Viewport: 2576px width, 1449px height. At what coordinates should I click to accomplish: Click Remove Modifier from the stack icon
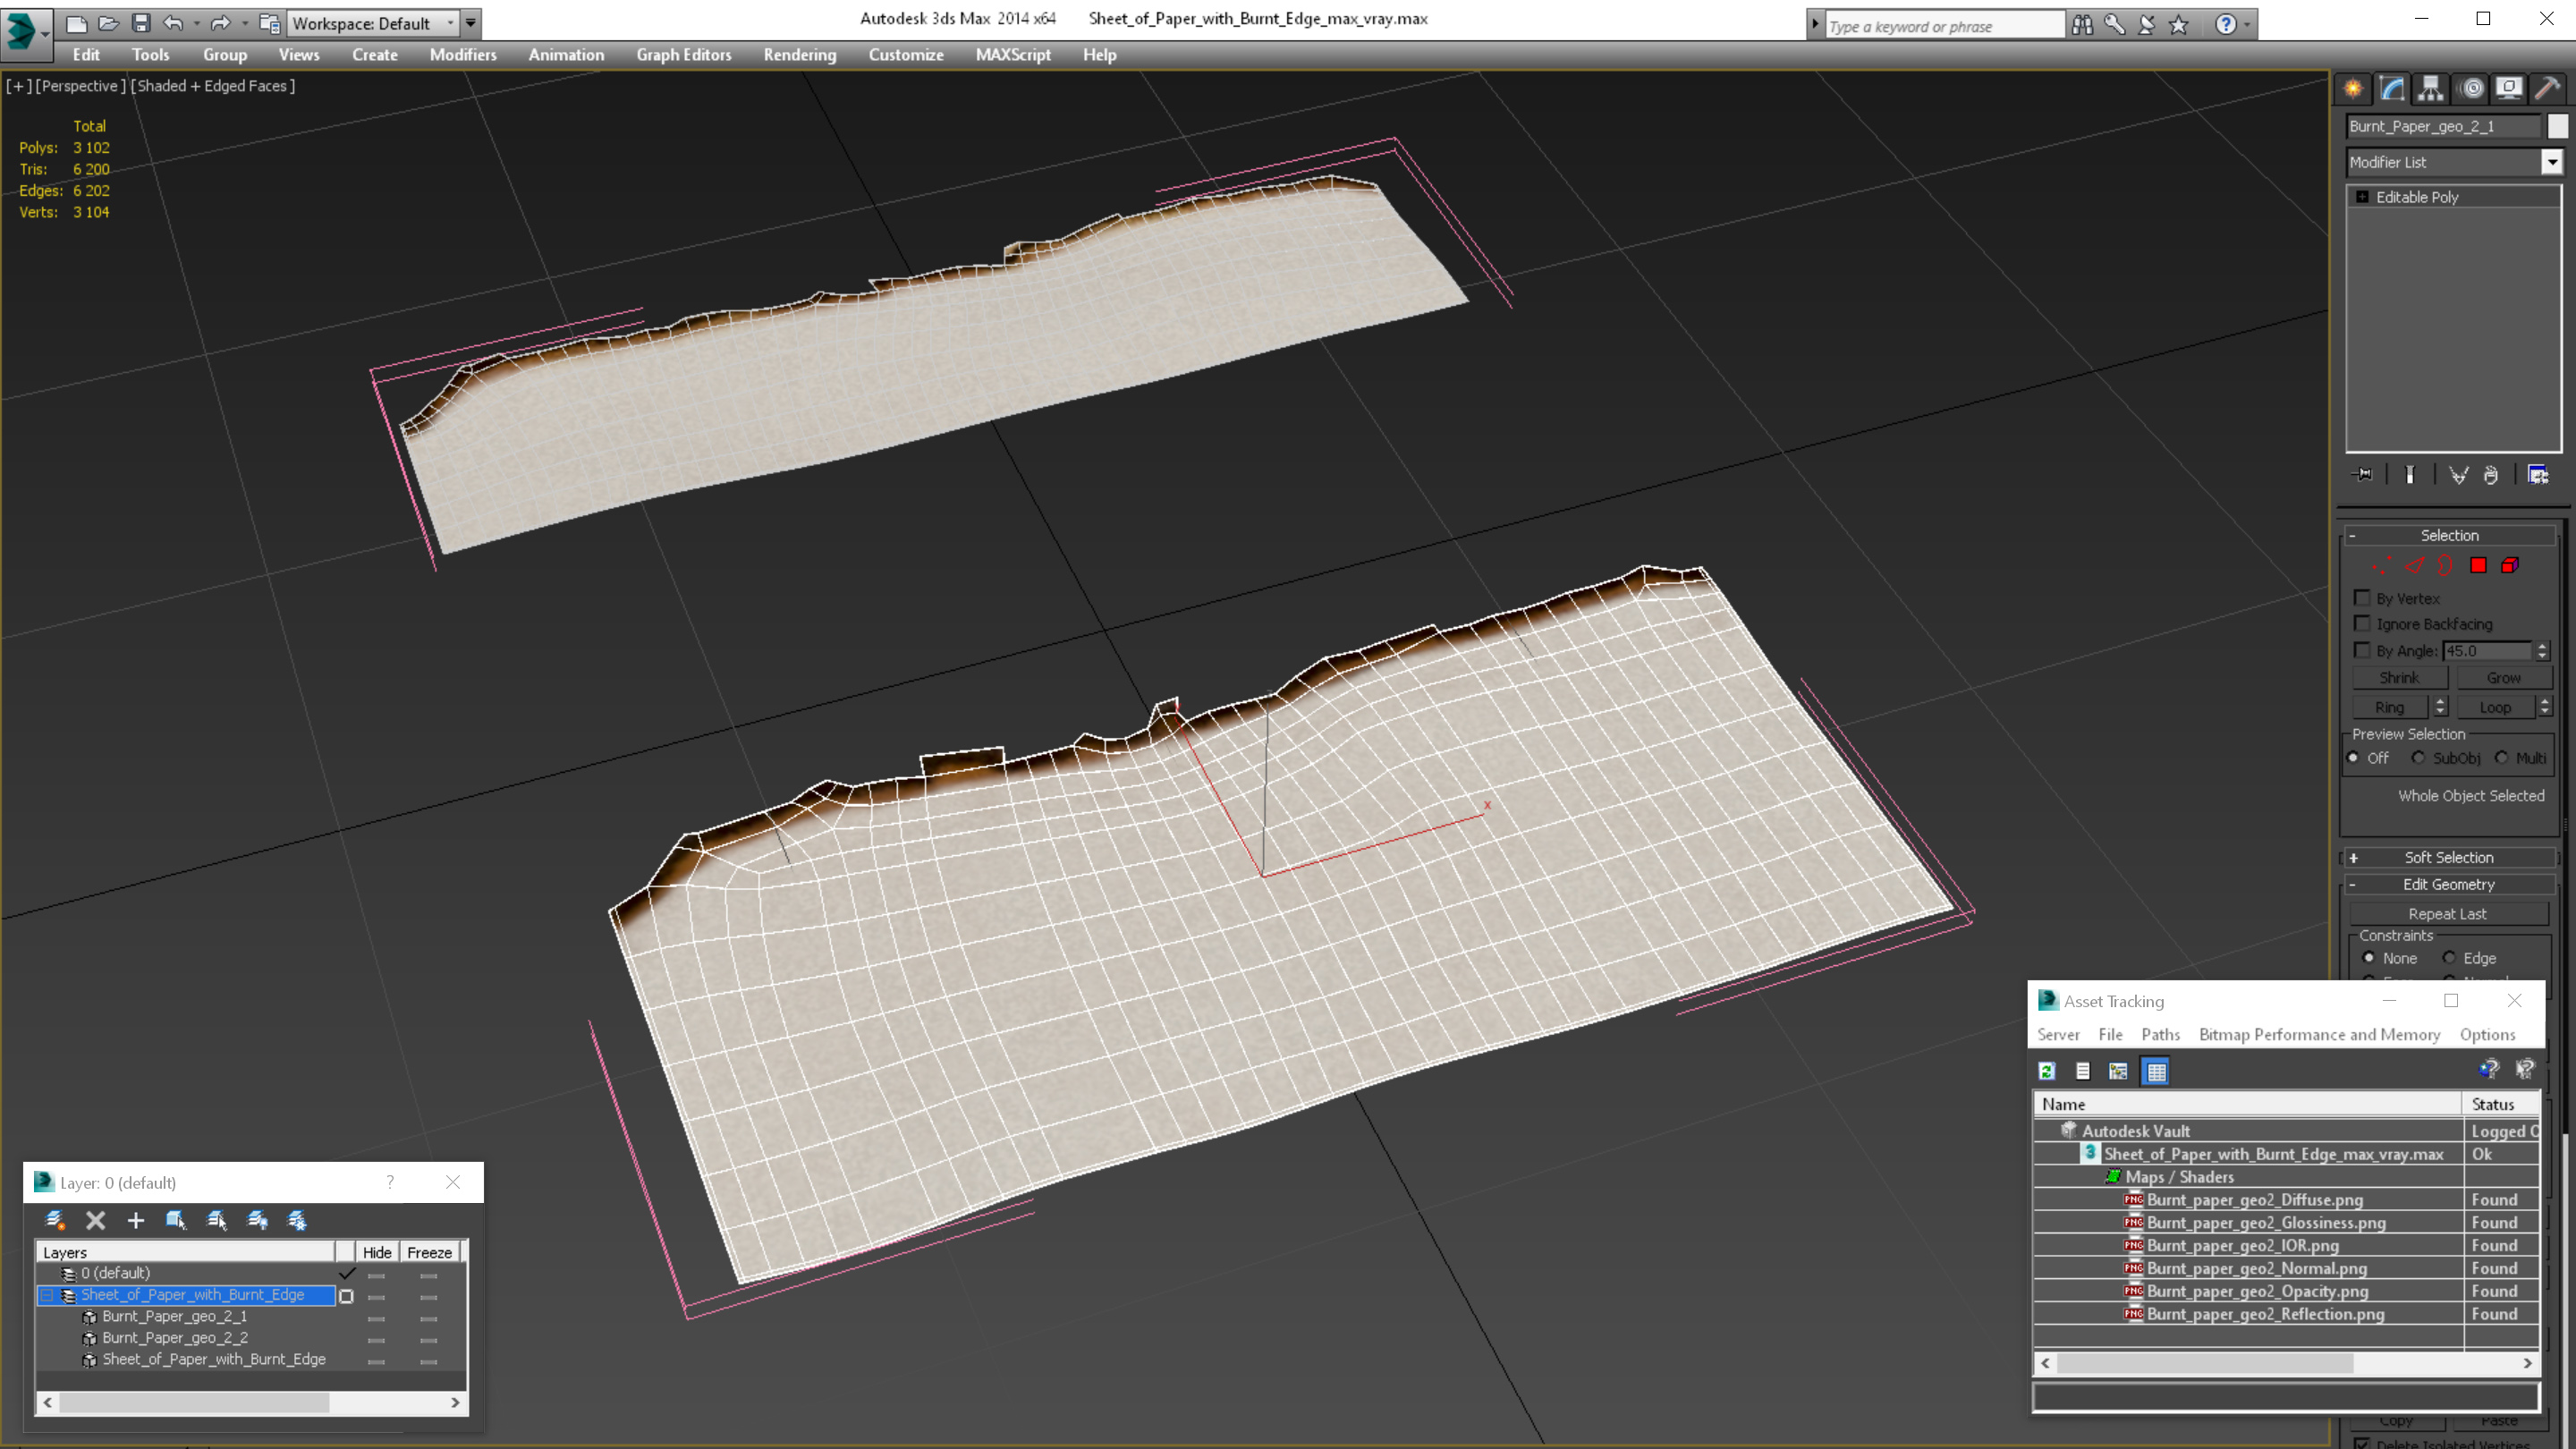point(2491,475)
